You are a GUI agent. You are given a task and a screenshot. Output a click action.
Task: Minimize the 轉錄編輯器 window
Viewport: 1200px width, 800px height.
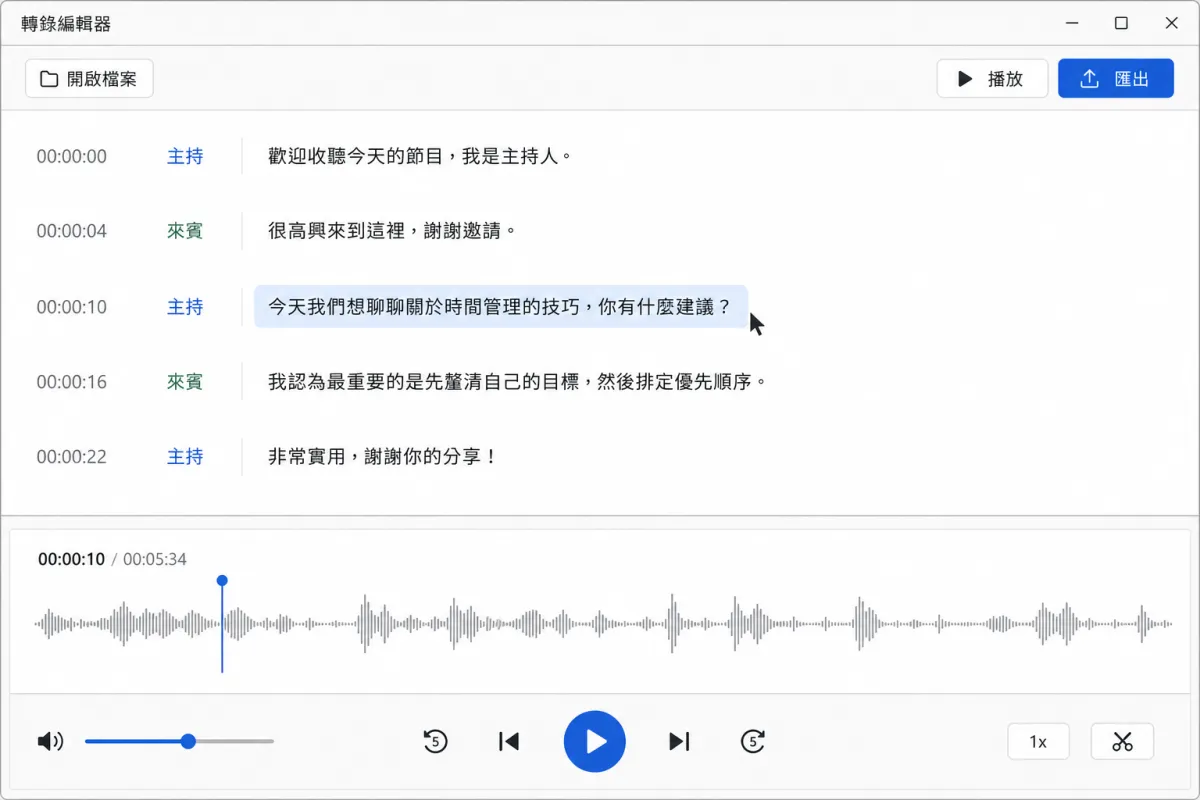[1072, 23]
